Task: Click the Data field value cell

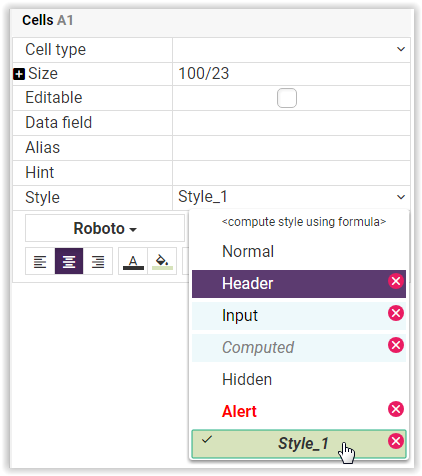Action: tap(291, 123)
